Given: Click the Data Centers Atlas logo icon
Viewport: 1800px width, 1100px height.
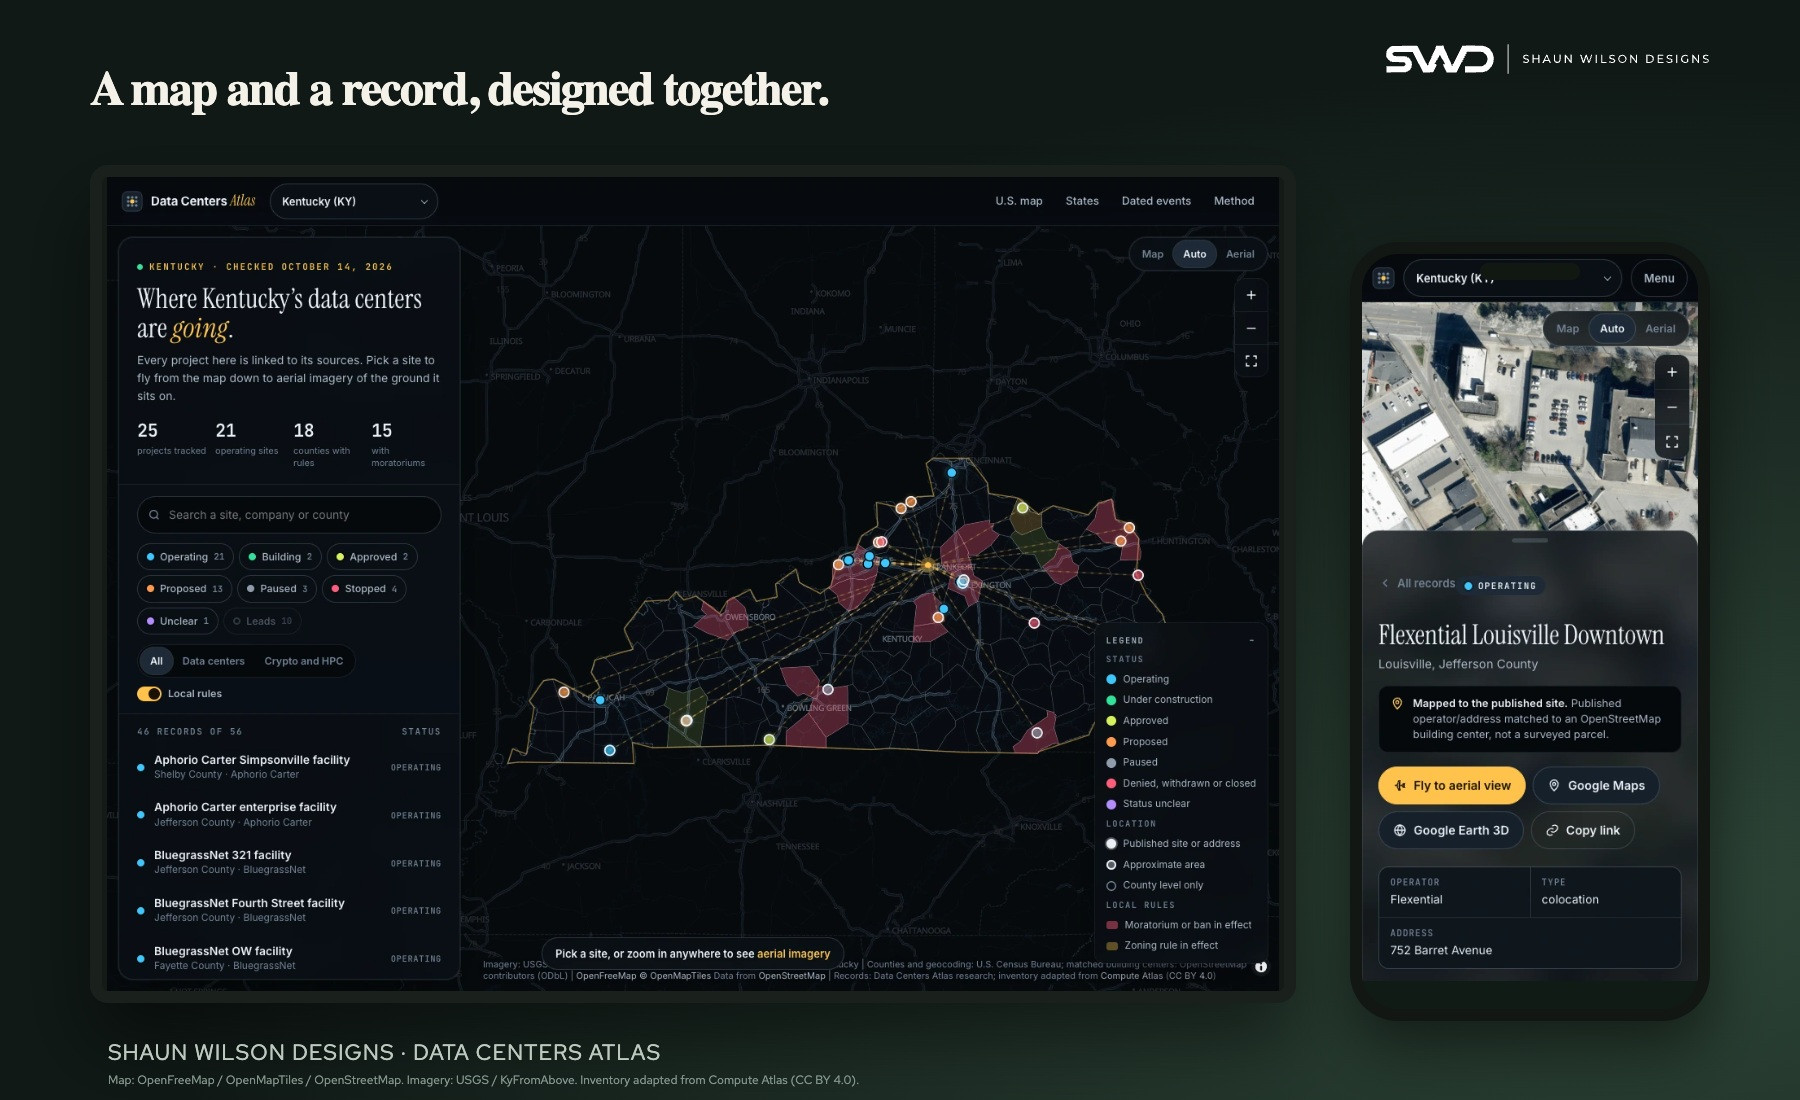Looking at the screenshot, I should [x=132, y=201].
